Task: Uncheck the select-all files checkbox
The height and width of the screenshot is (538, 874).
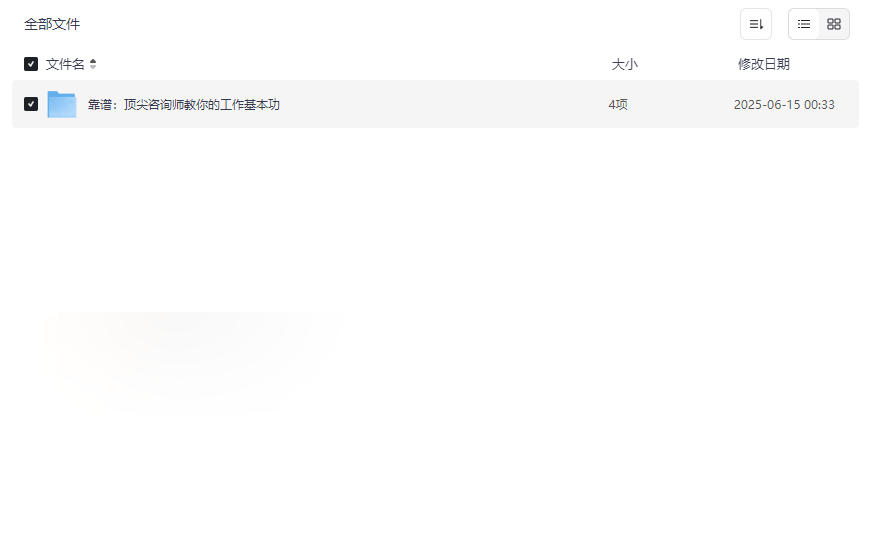Action: click(x=31, y=64)
